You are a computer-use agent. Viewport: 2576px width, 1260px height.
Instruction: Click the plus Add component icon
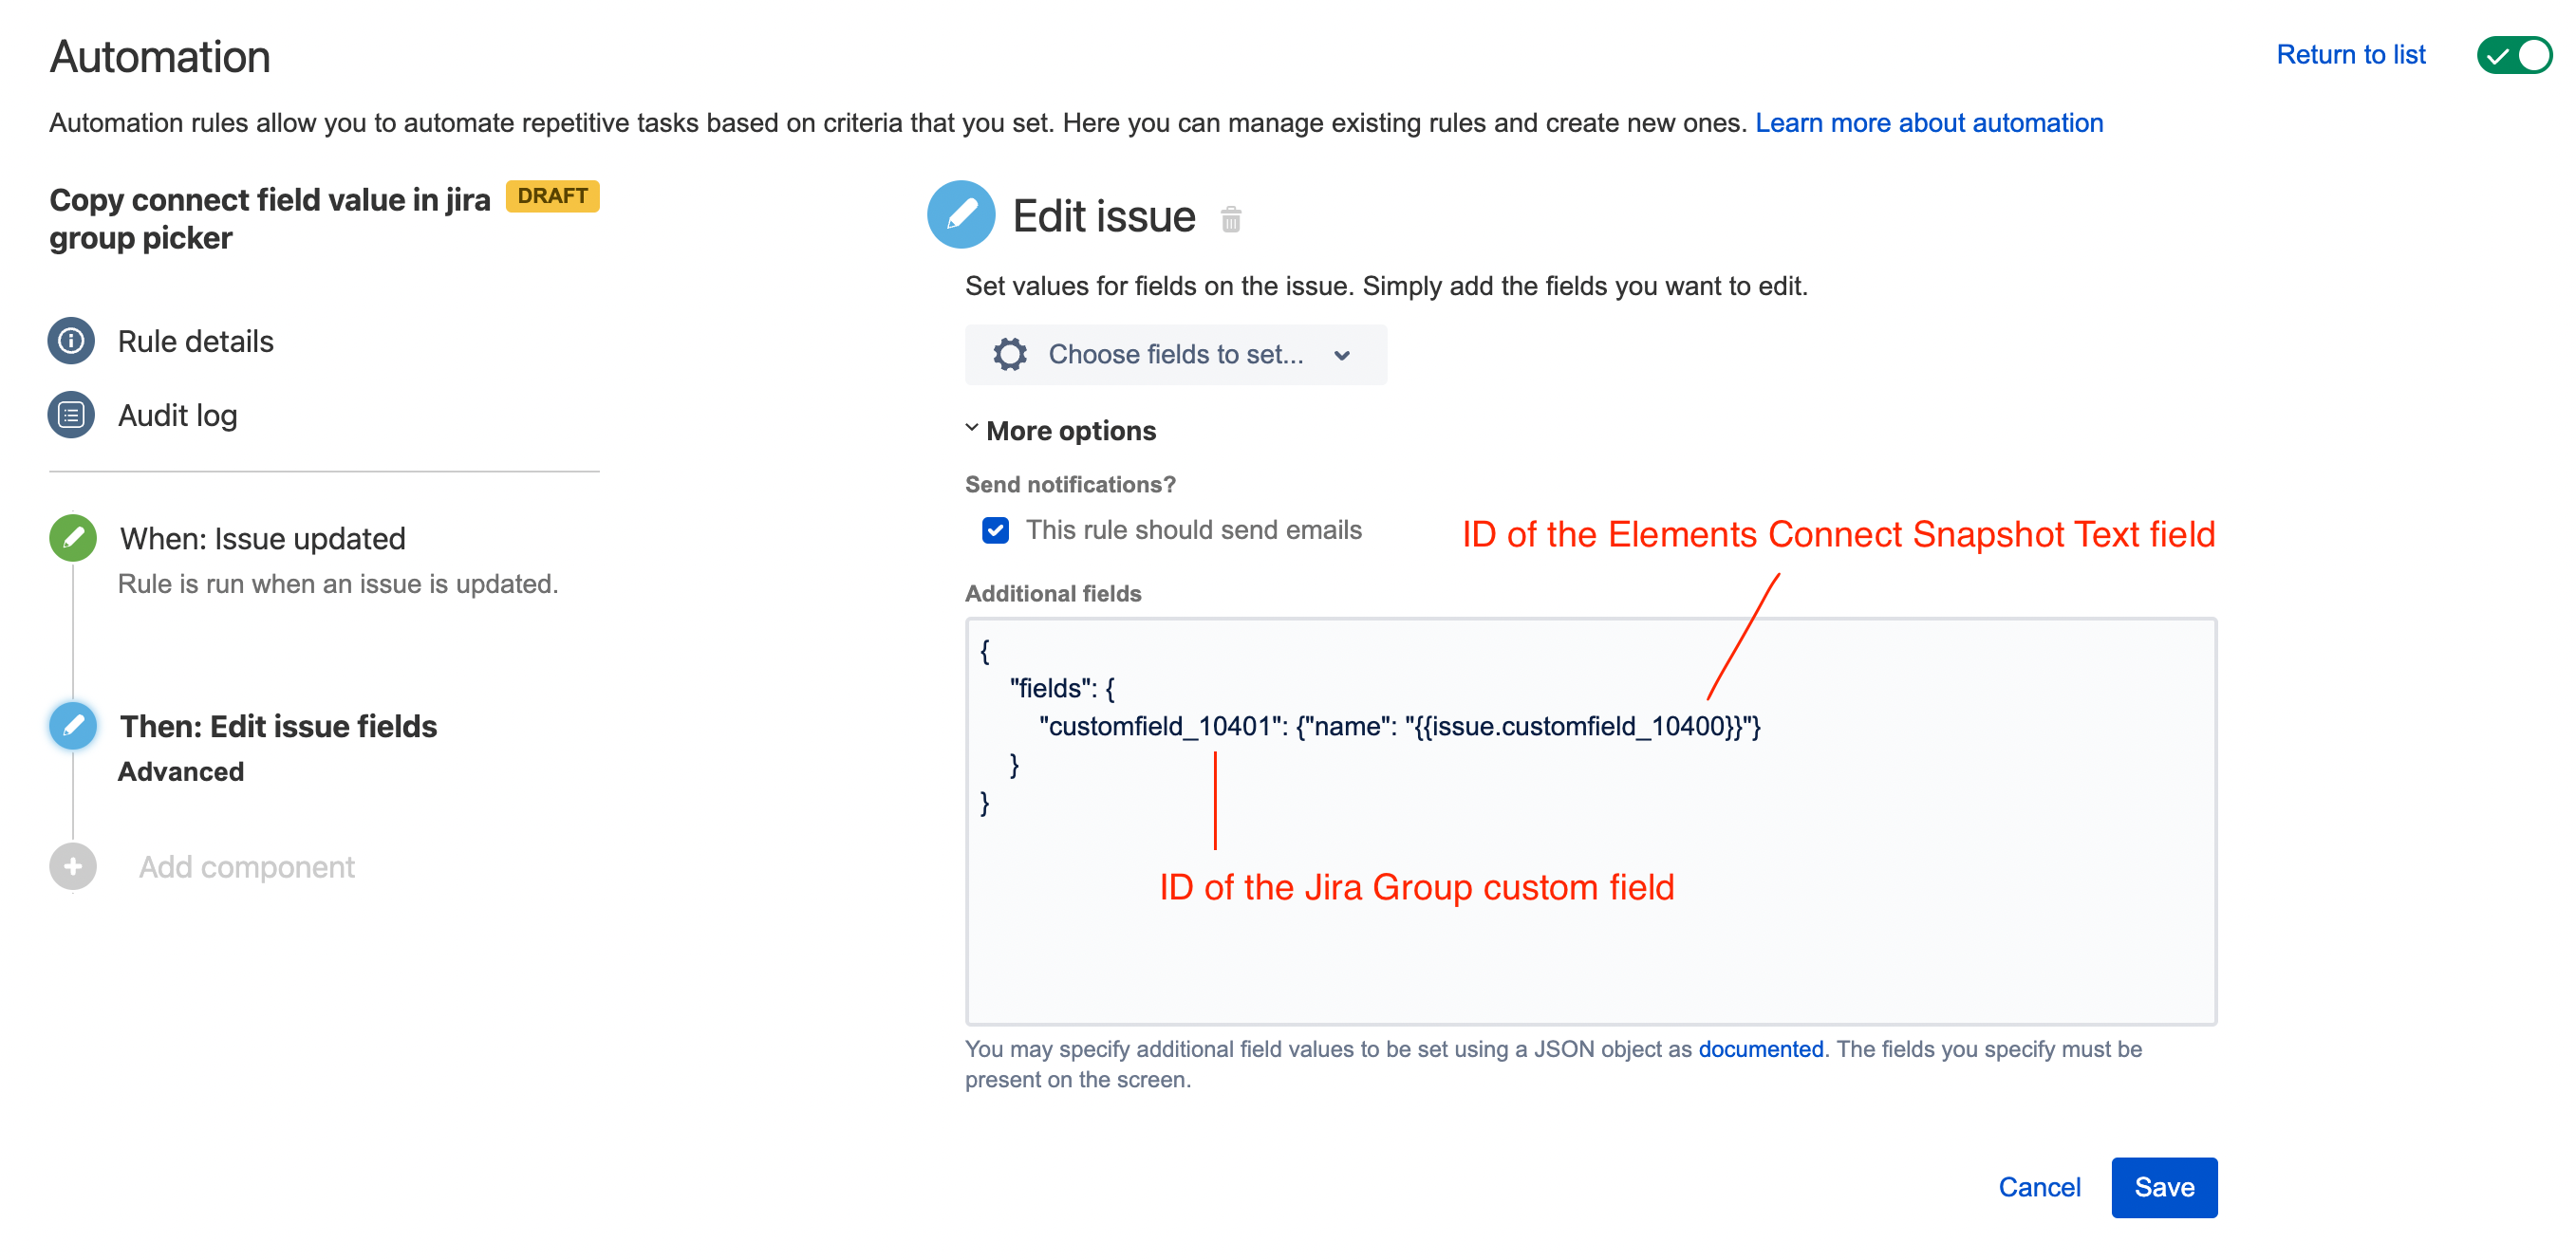tap(73, 866)
